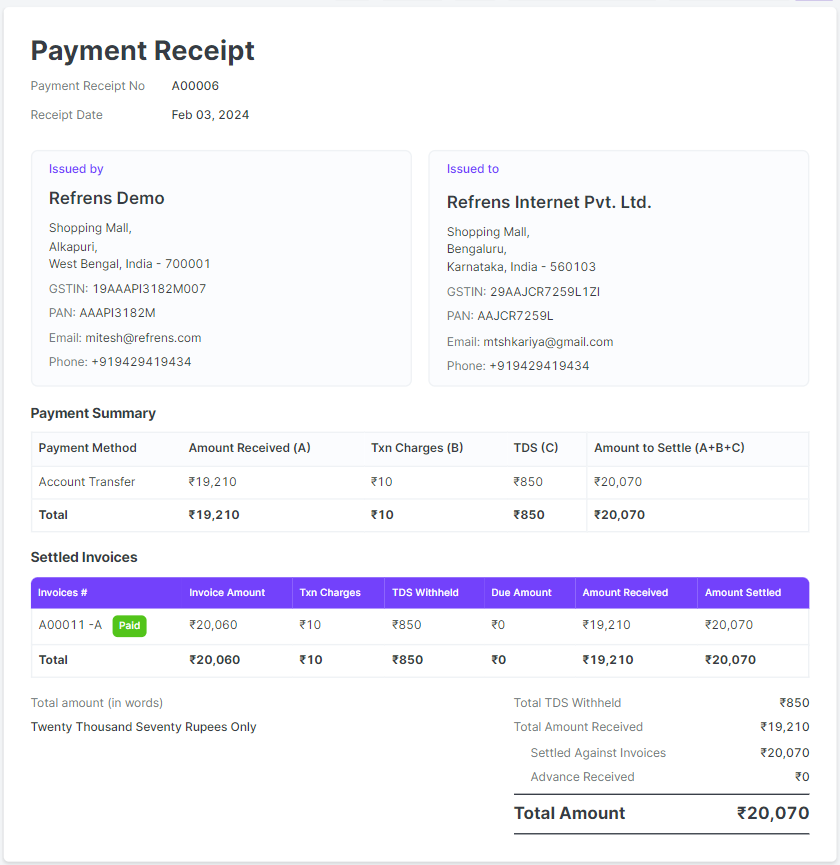840x865 pixels.
Task: Click bold ₹20,060 in Settled Invoices Total row
Action: coord(215,660)
